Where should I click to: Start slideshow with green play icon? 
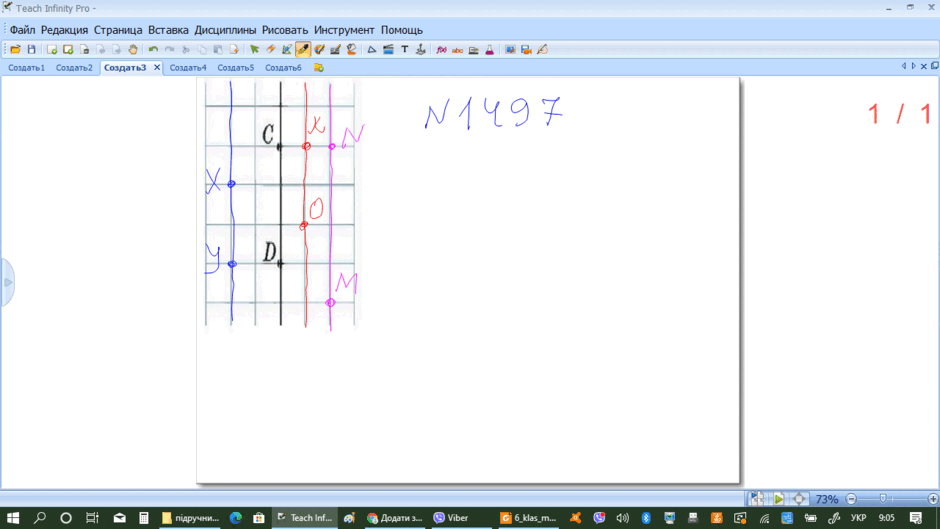click(x=778, y=498)
